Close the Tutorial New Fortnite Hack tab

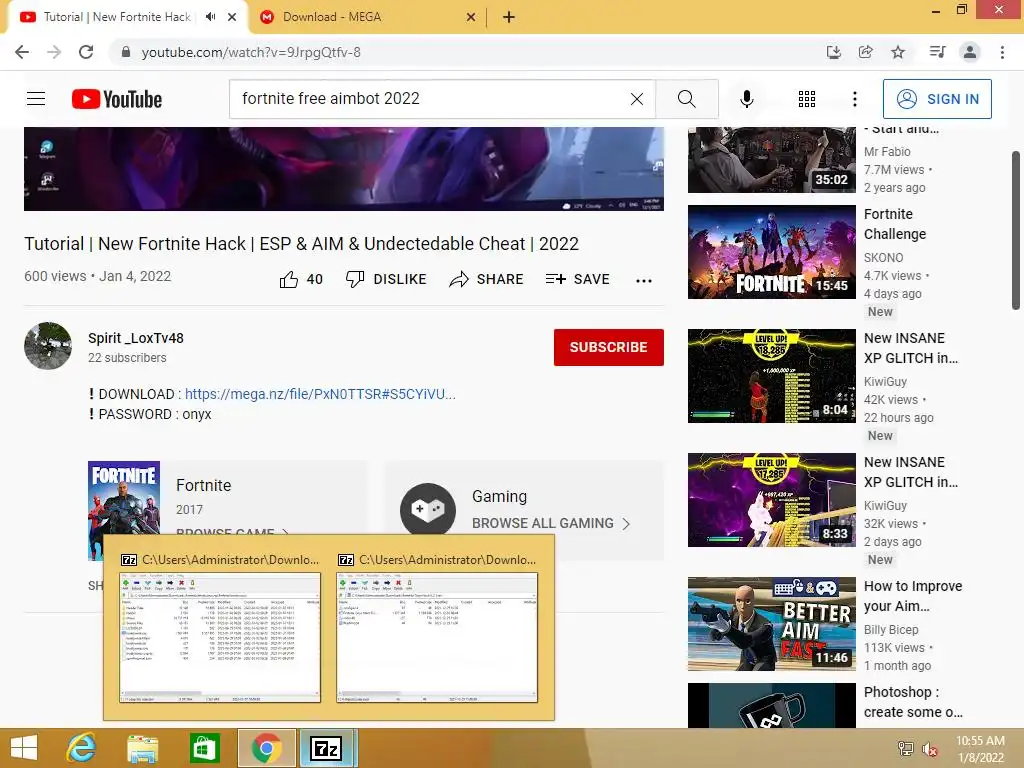coord(232,17)
